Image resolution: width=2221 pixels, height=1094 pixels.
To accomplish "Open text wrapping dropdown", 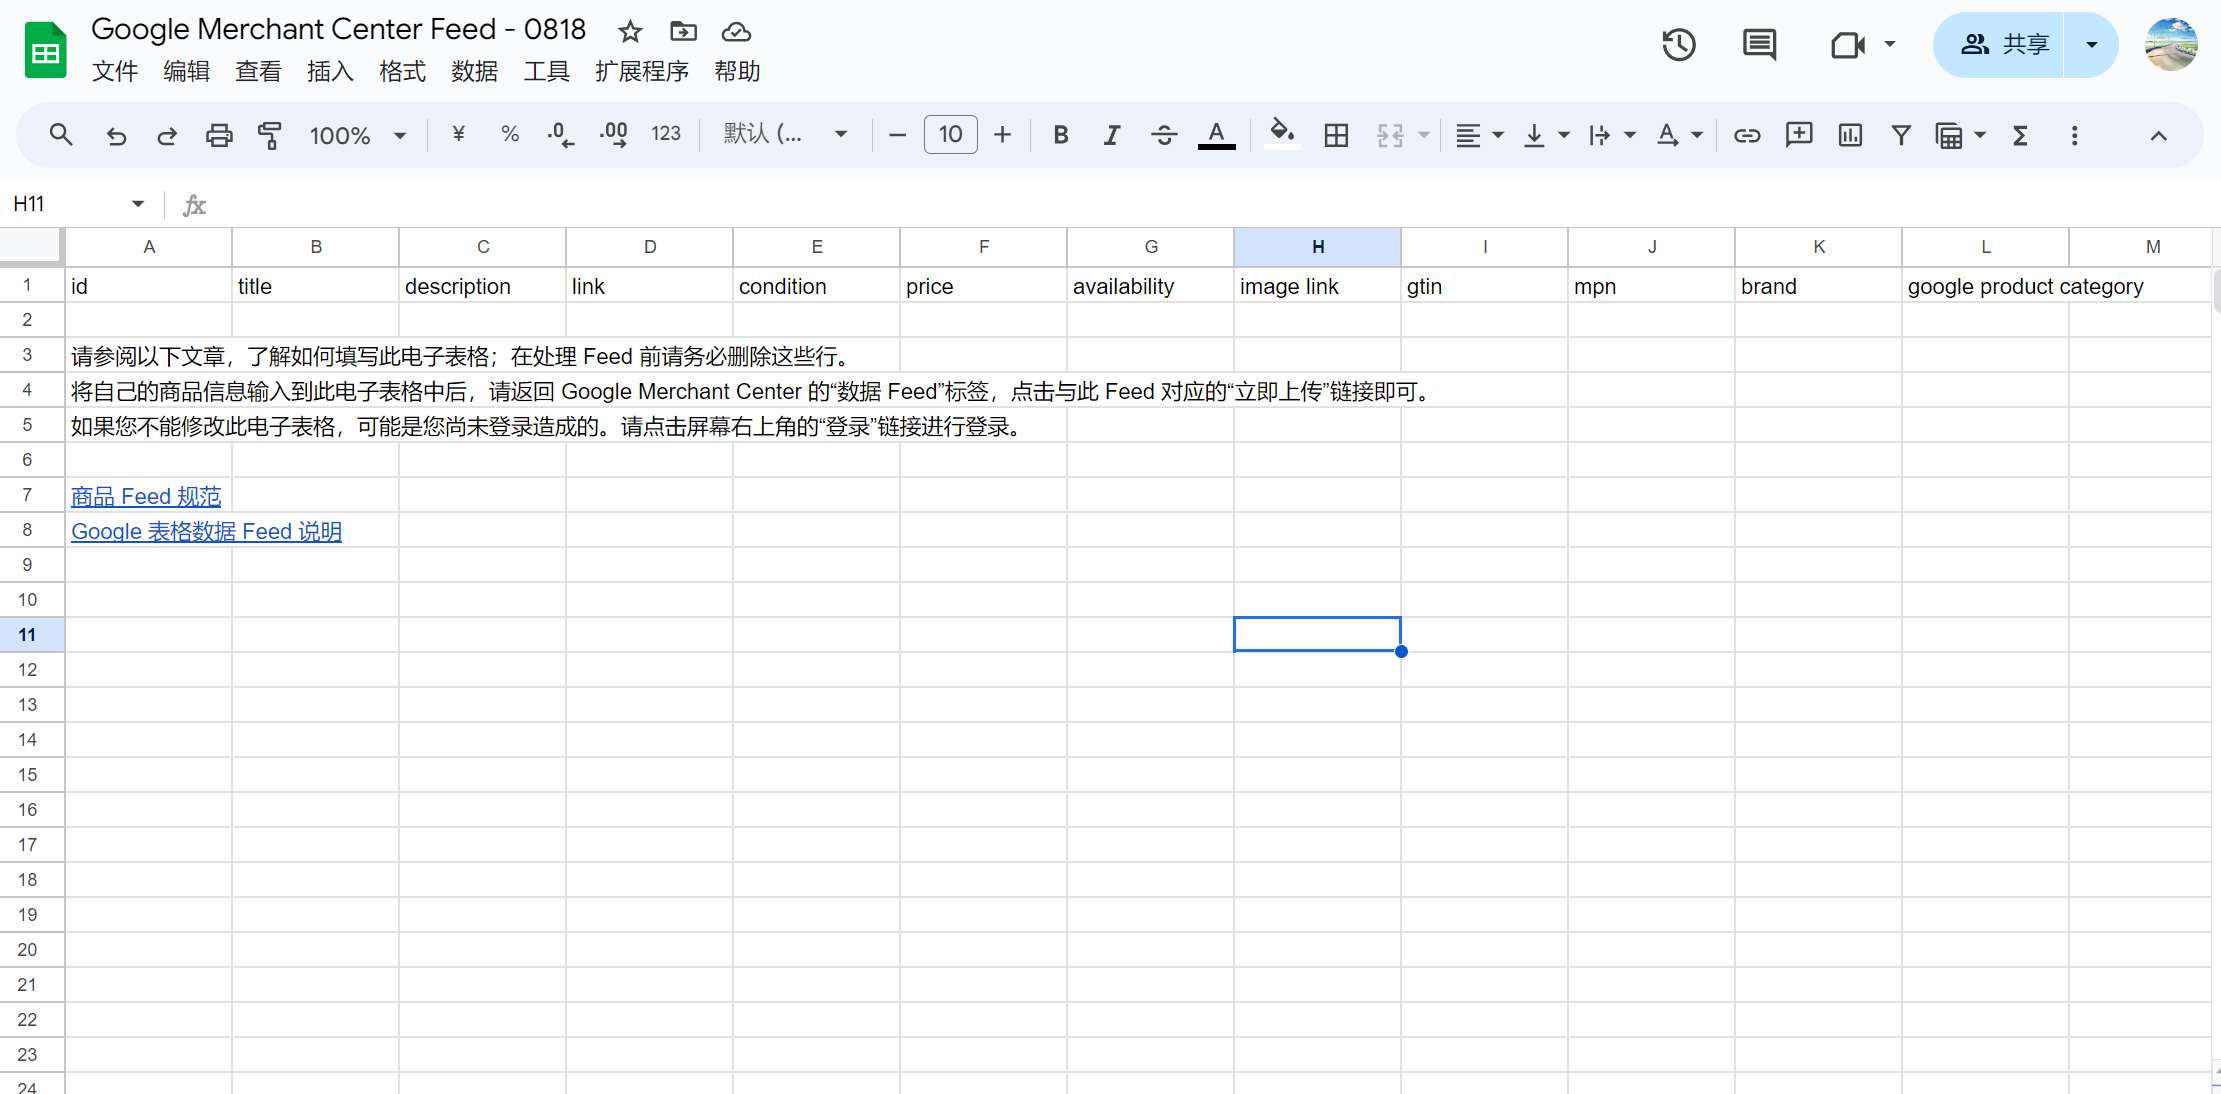I will click(1611, 135).
